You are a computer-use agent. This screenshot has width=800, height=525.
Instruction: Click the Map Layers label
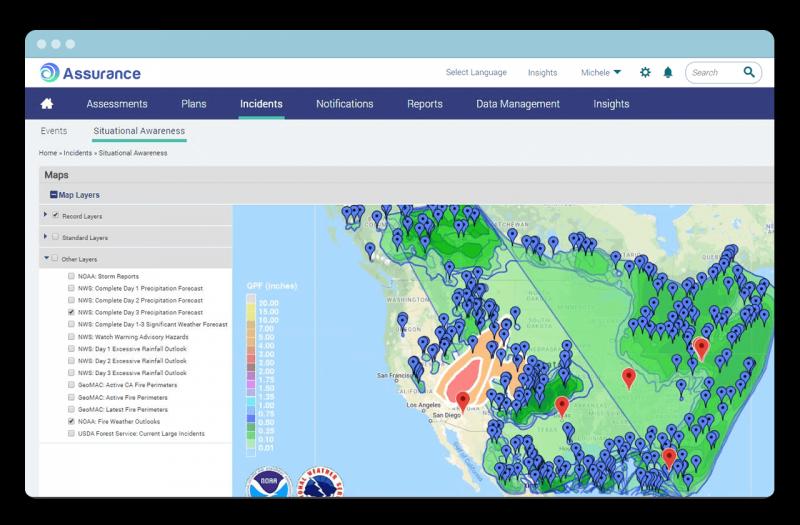tap(79, 195)
